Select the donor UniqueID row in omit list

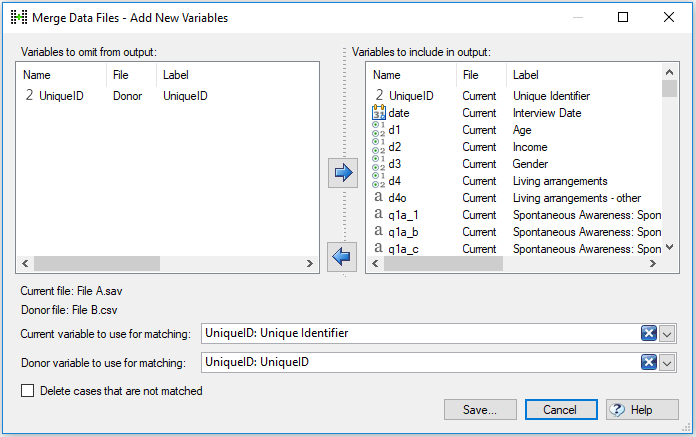point(167,96)
